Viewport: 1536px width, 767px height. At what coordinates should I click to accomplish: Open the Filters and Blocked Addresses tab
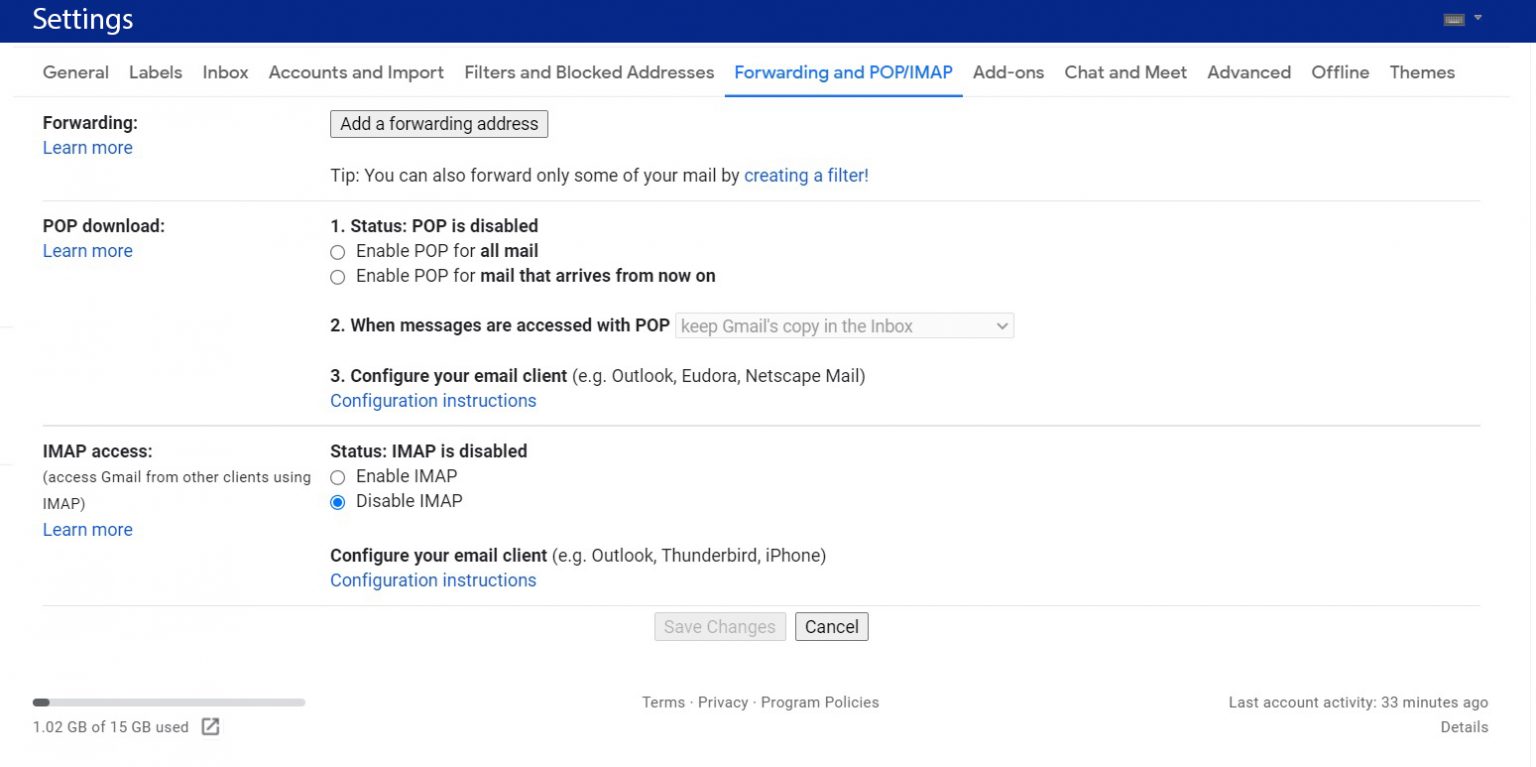click(x=588, y=72)
